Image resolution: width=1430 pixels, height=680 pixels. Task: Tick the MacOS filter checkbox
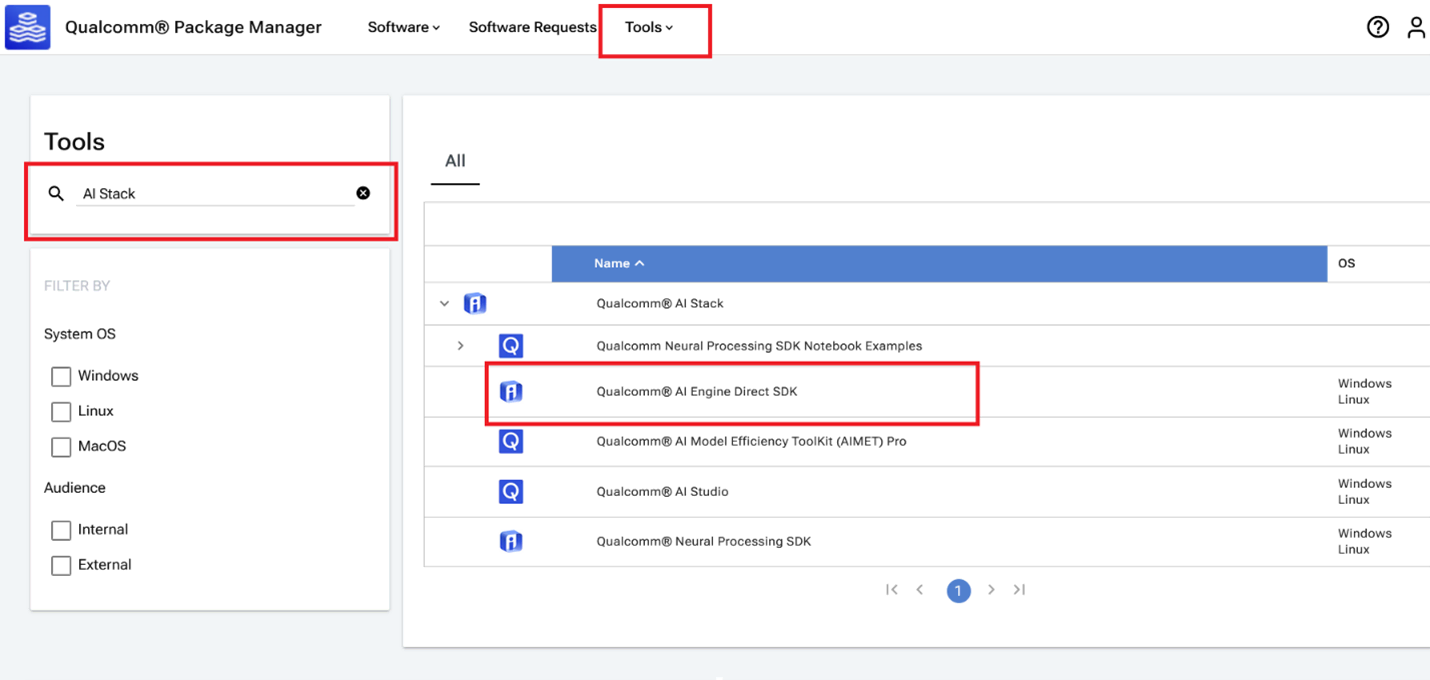[61, 446]
